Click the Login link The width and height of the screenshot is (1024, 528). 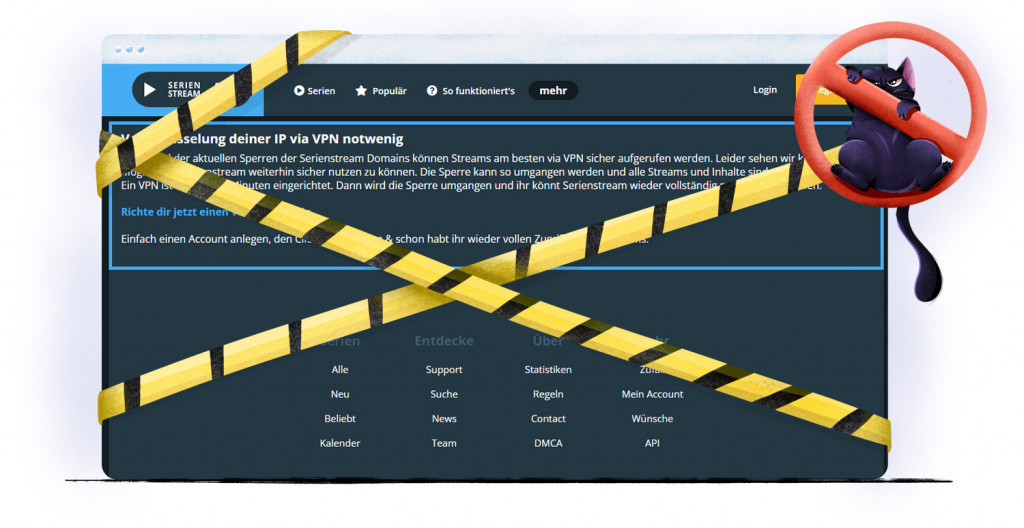(x=765, y=90)
